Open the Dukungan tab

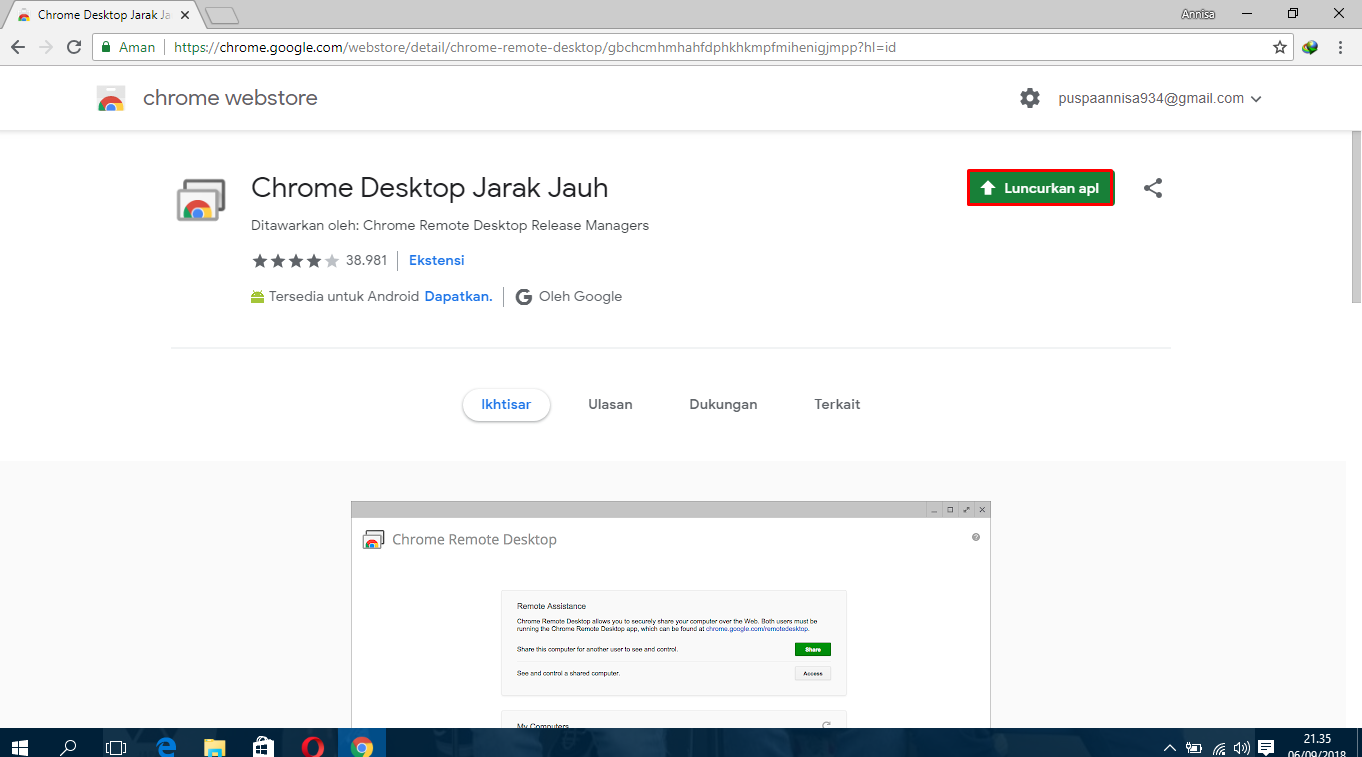723,405
